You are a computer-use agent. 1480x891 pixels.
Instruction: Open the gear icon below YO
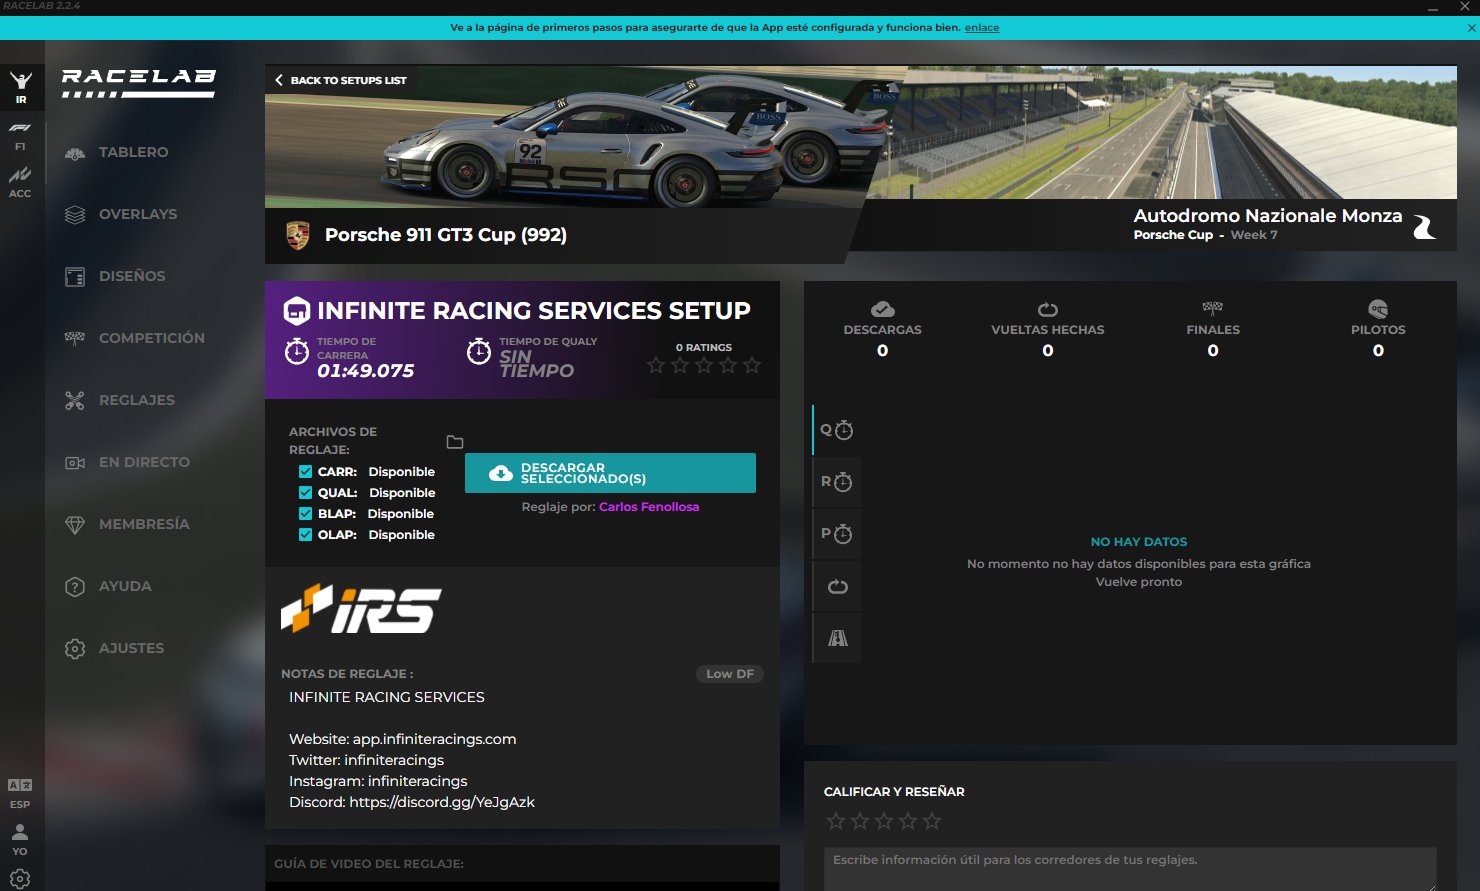click(20, 878)
